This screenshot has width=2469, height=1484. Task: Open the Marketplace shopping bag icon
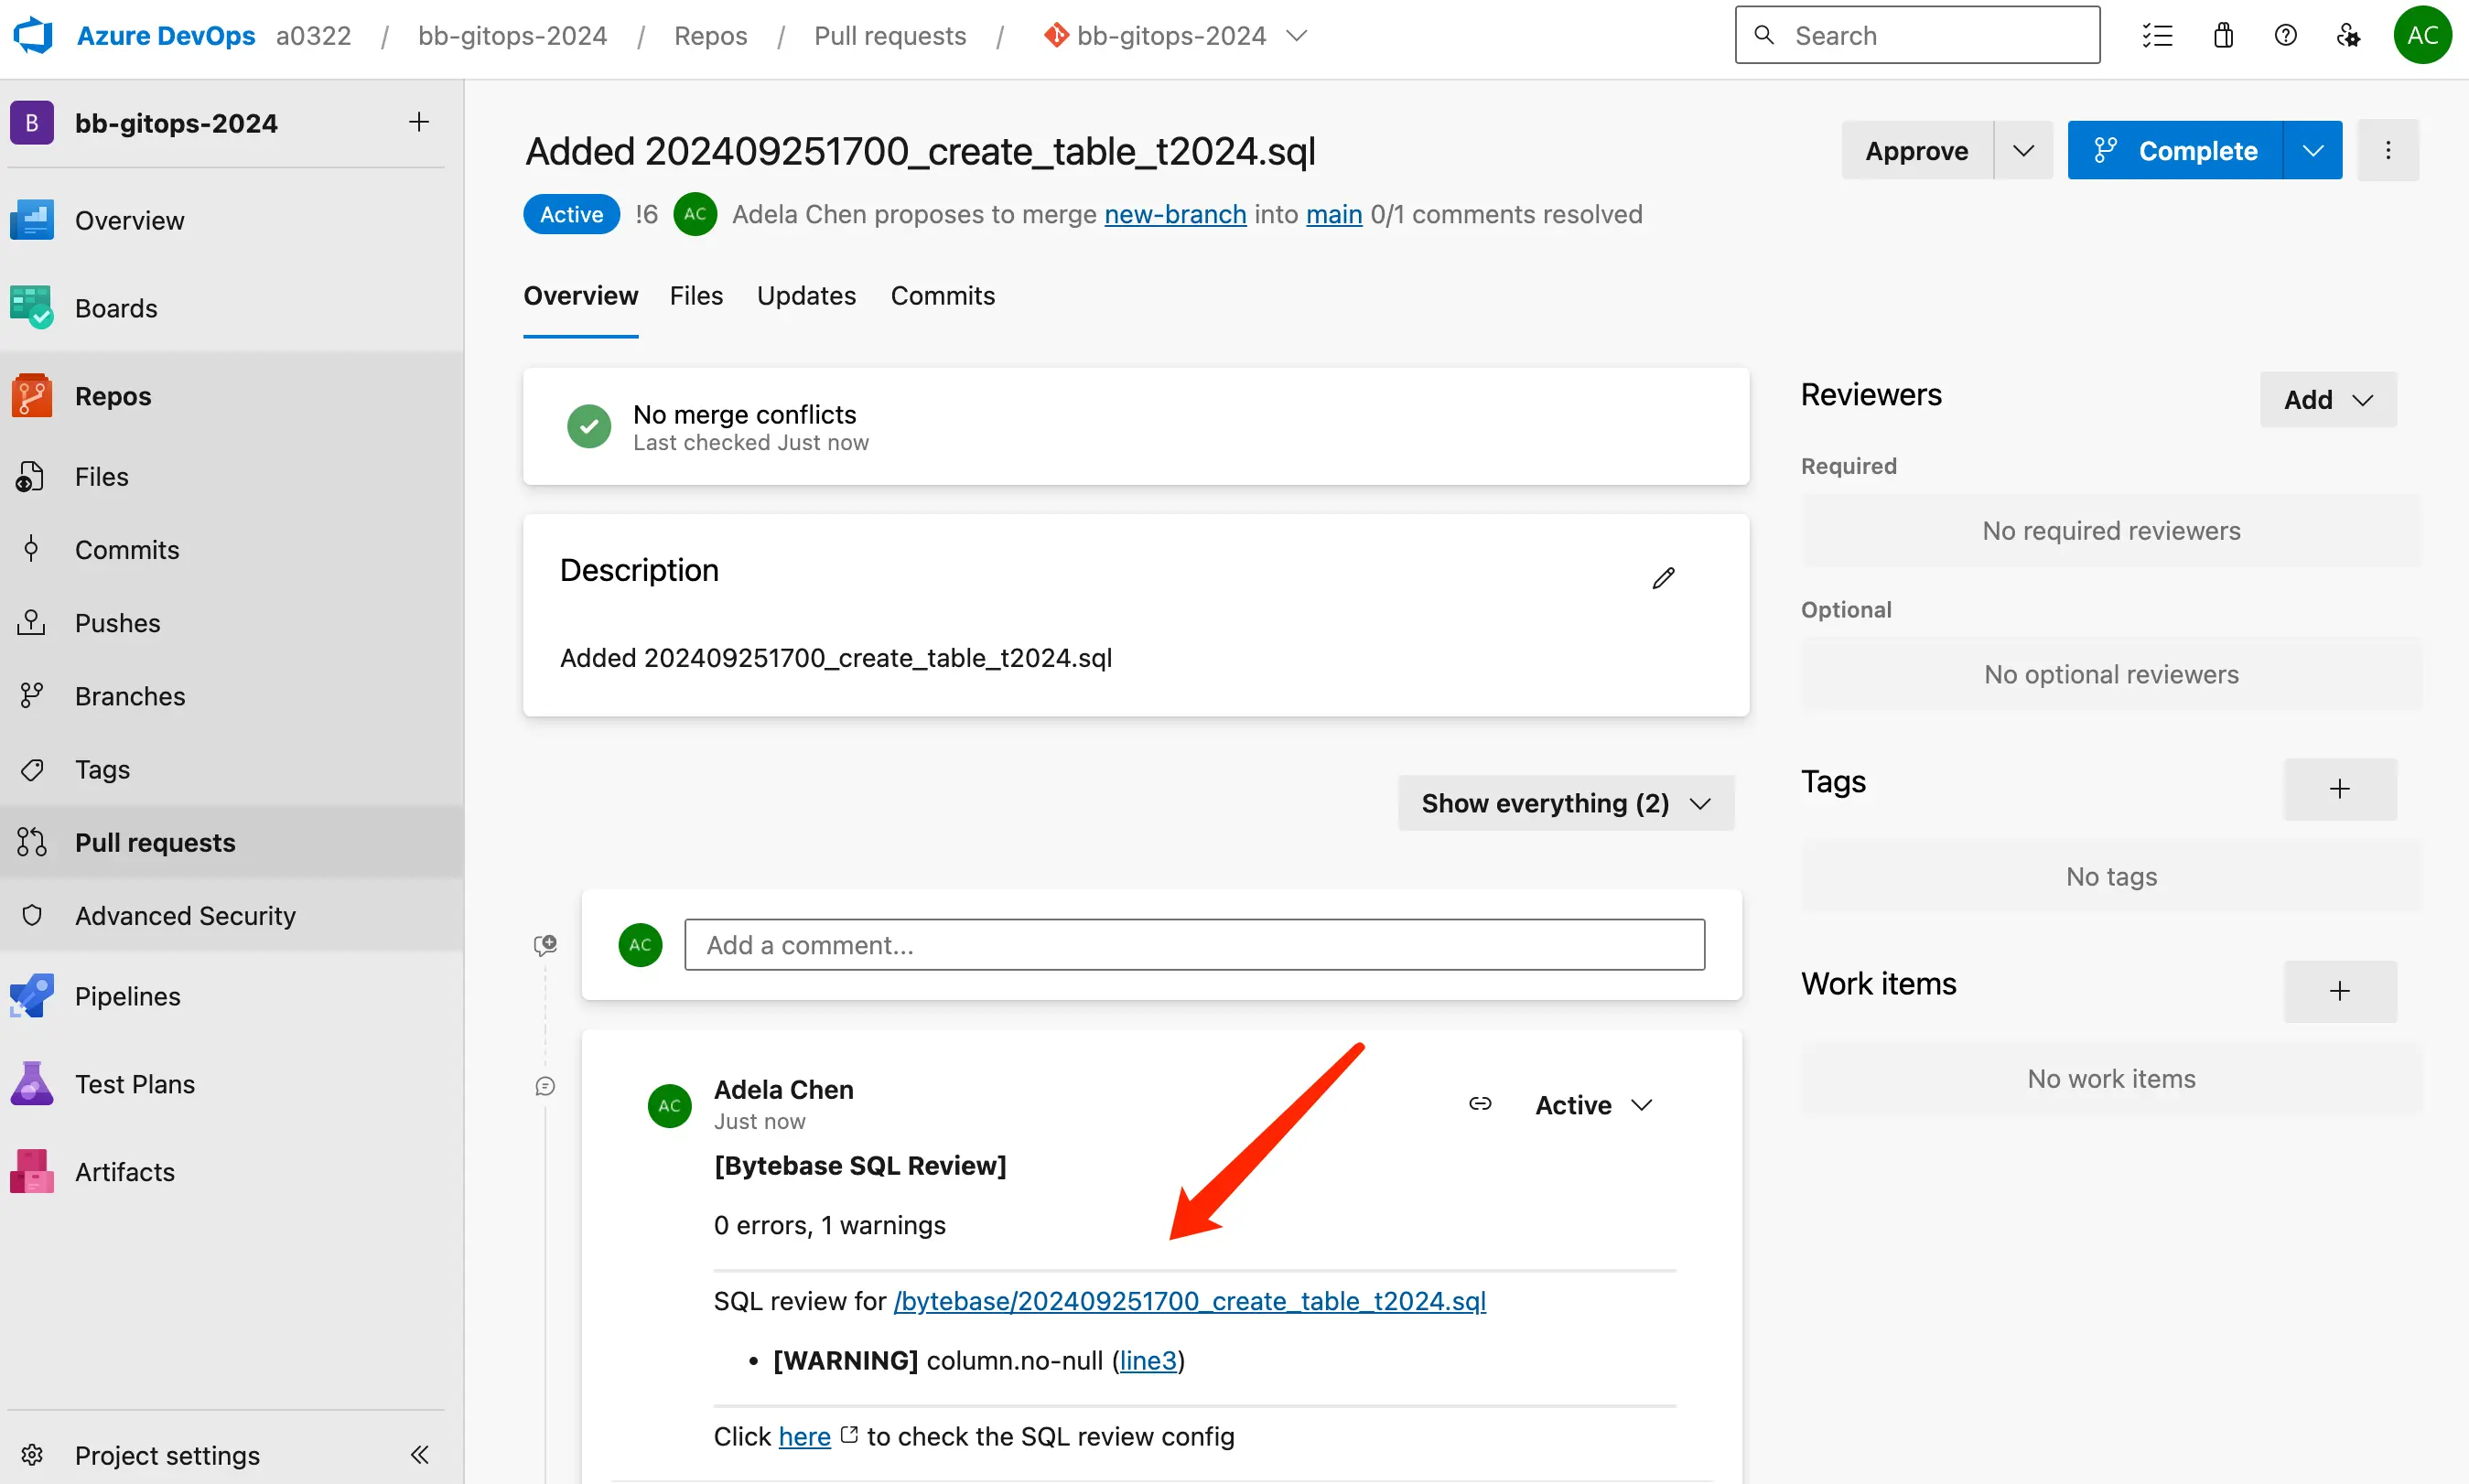[x=2223, y=36]
